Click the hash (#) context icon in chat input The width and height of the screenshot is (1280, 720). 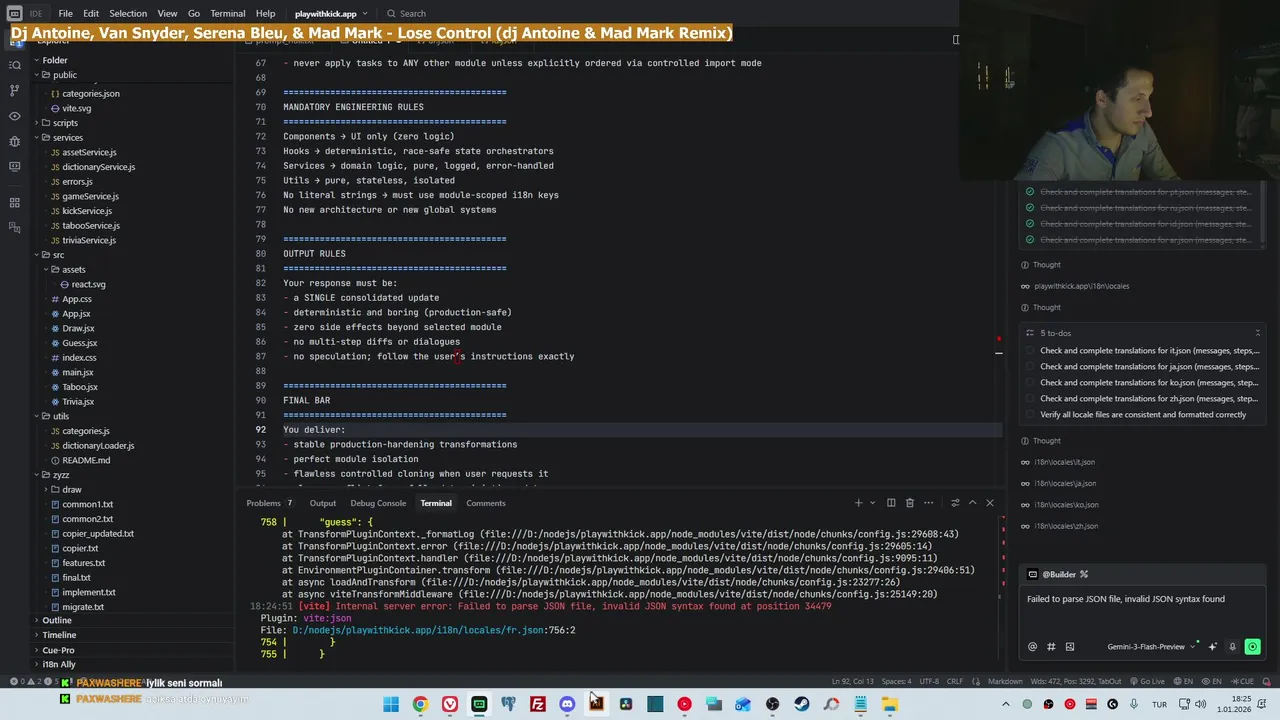tap(1051, 647)
